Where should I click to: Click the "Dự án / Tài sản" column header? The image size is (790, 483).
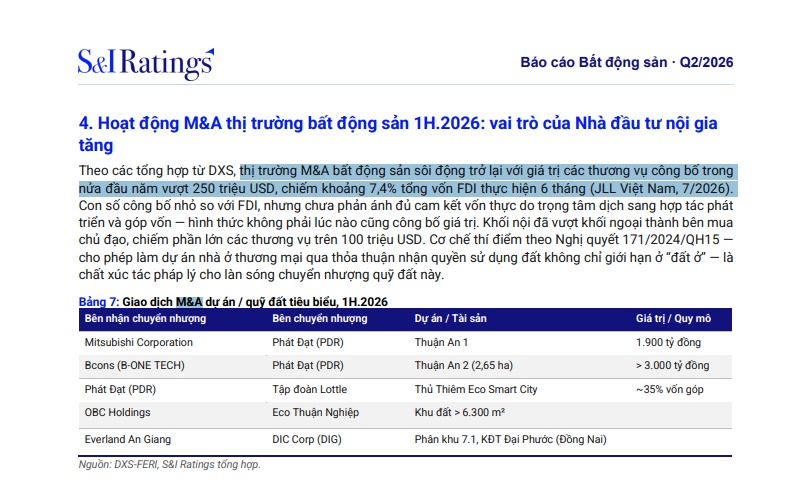pos(450,318)
